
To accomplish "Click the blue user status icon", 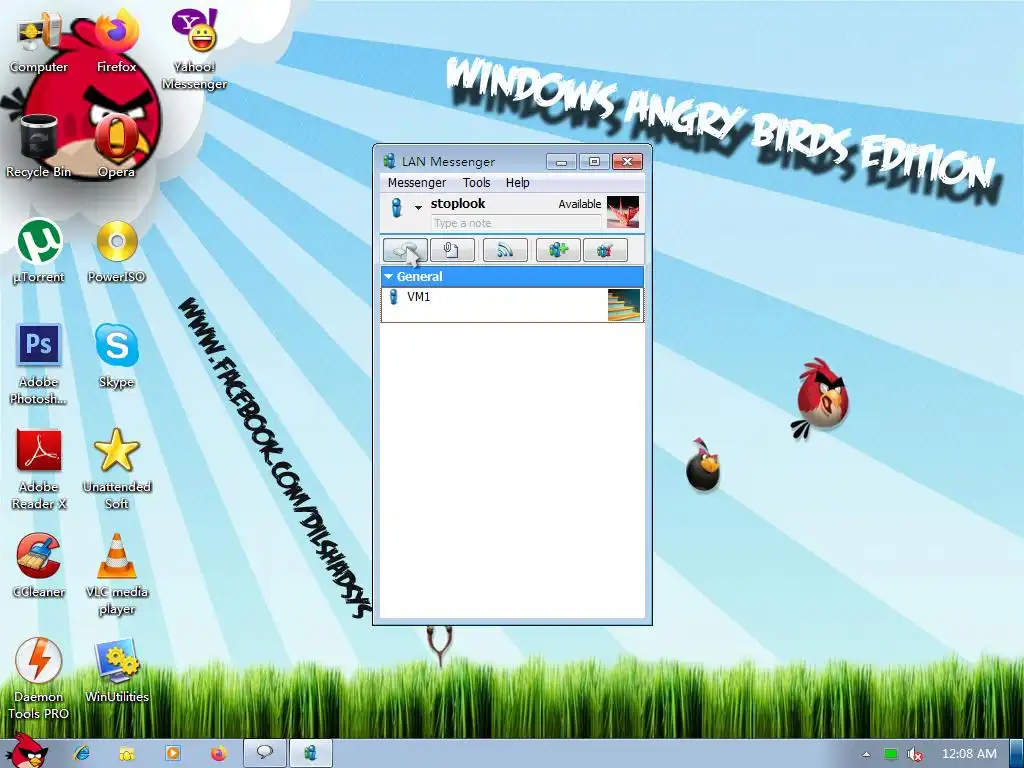I will 396,208.
